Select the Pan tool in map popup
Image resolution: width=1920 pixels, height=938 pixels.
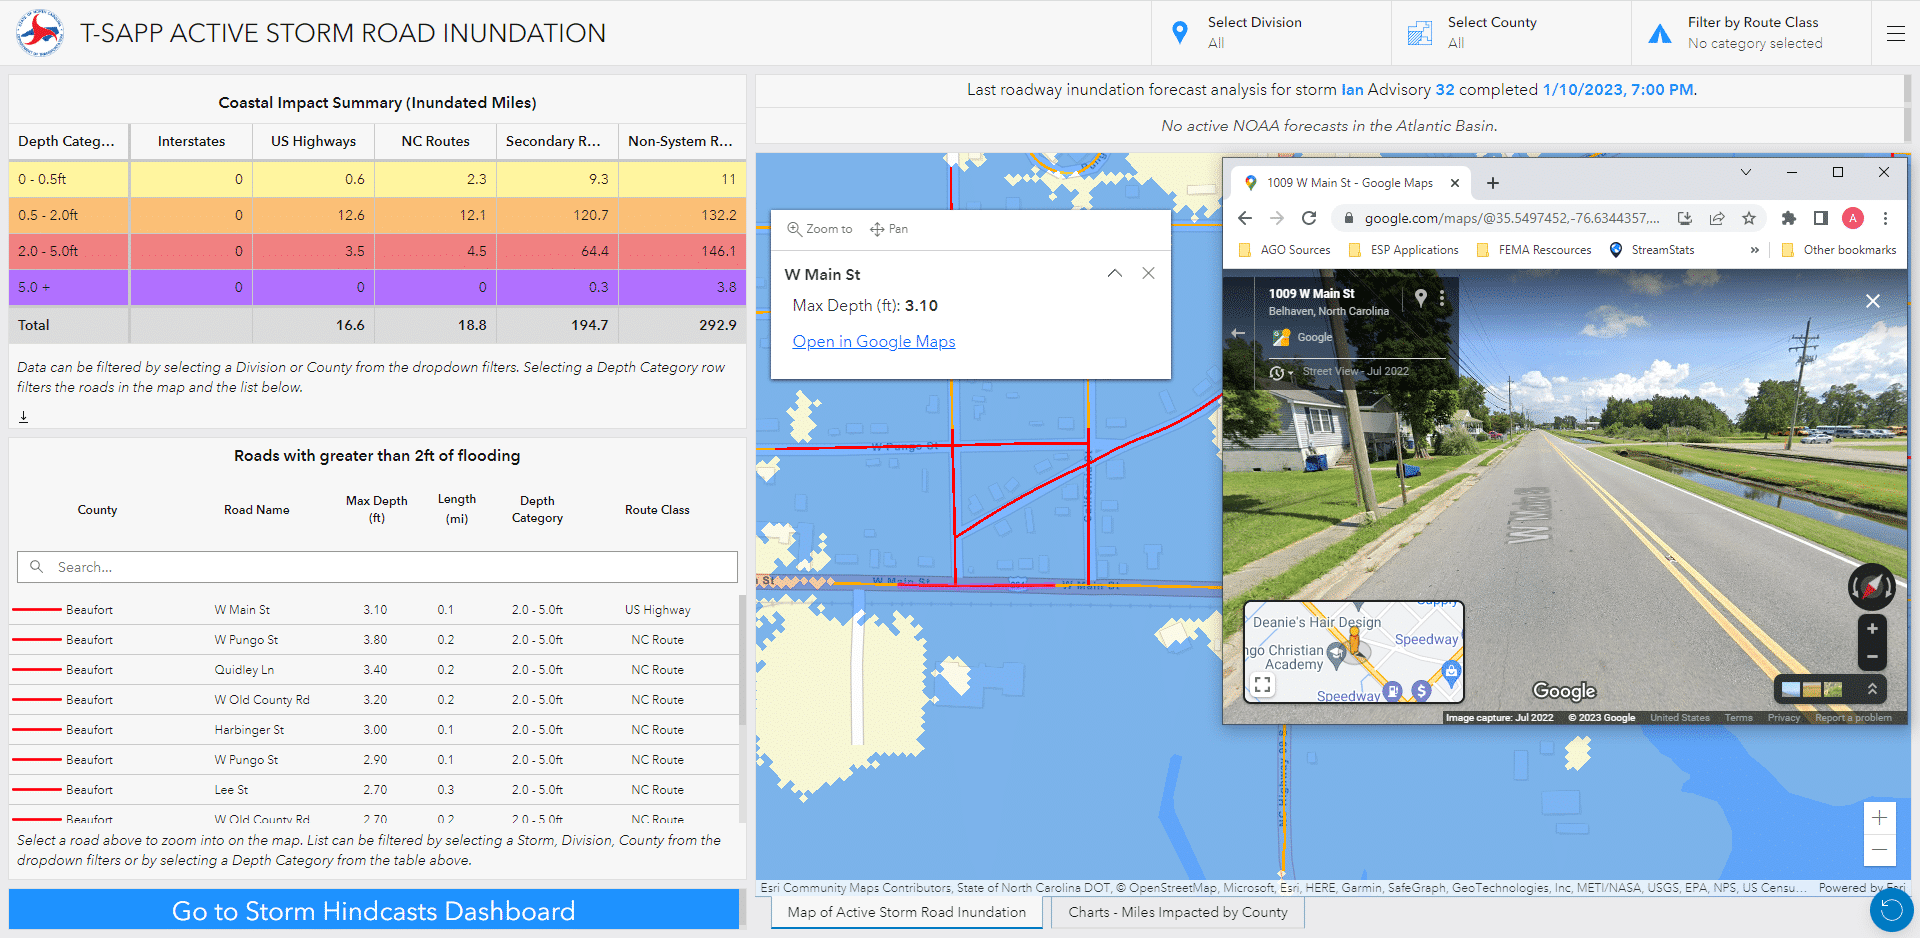point(889,228)
